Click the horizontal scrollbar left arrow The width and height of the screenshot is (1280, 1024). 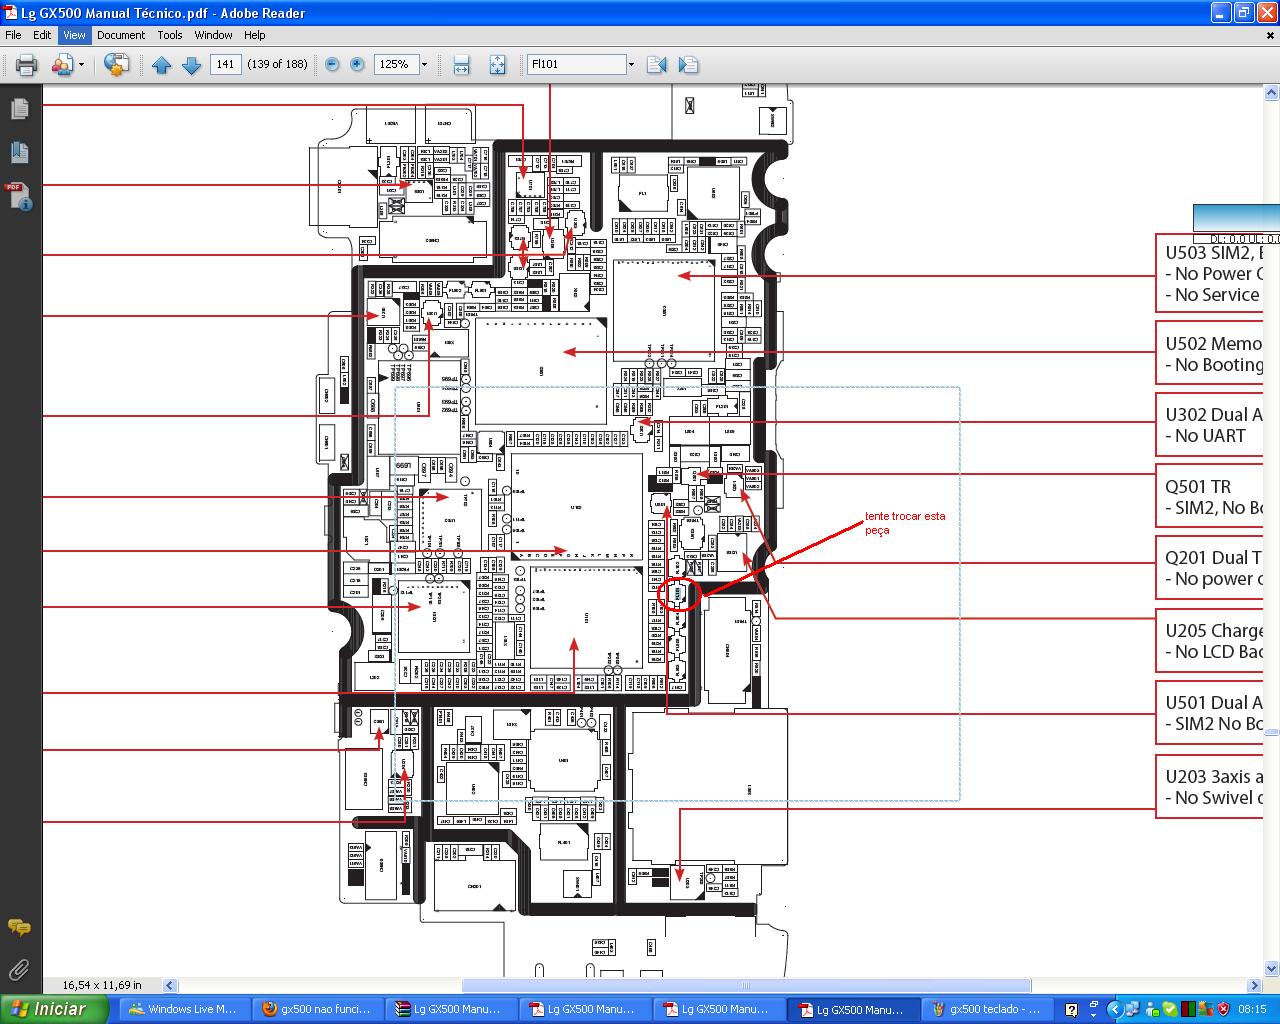coord(170,985)
